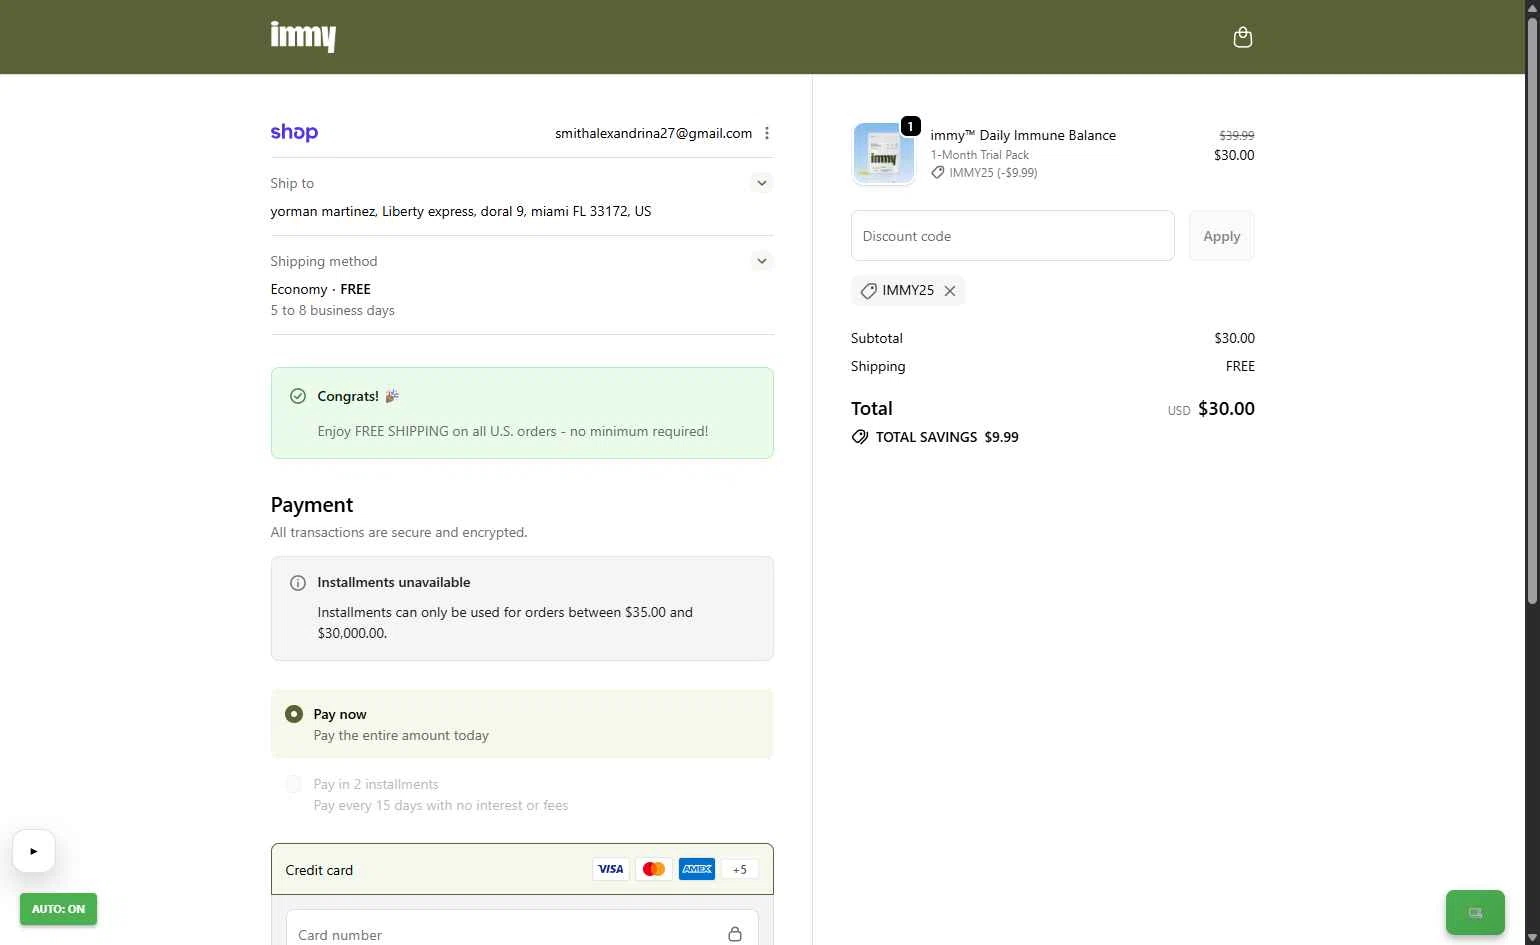Screen dimensions: 1540x945
Task: Click the quantity badge on product thumbnail
Action: pos(910,126)
